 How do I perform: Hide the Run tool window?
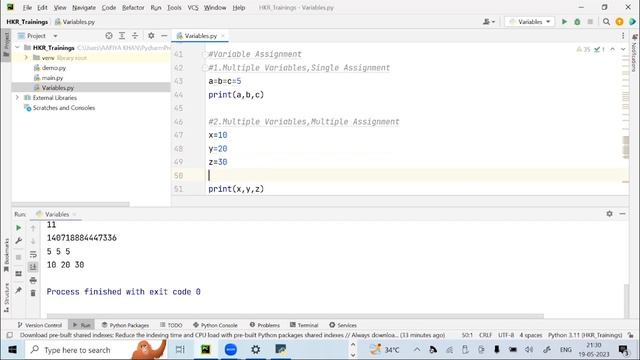click(x=622, y=214)
